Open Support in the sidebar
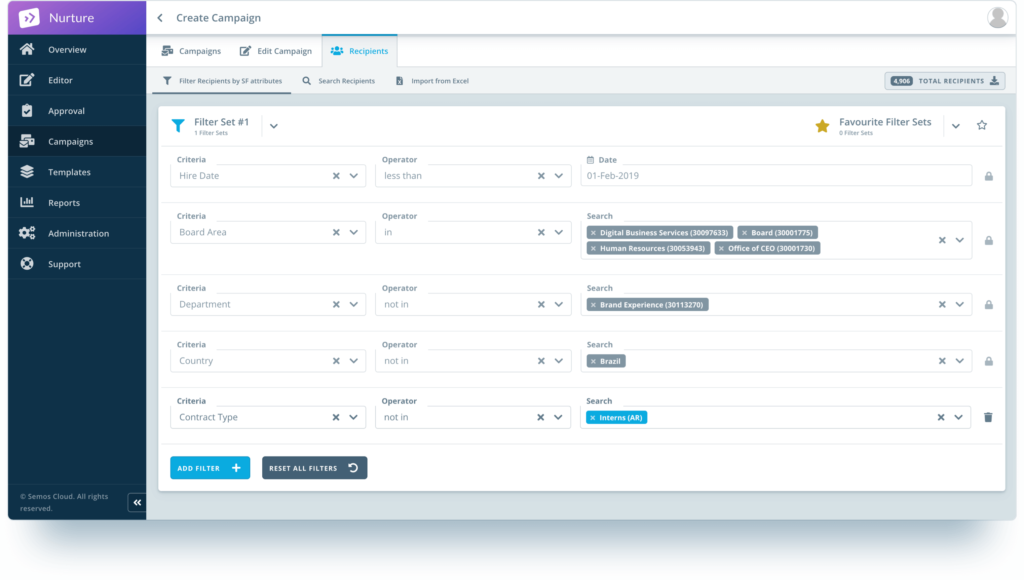Screen dimensions: 1024x580 pyautogui.click(x=77, y=264)
